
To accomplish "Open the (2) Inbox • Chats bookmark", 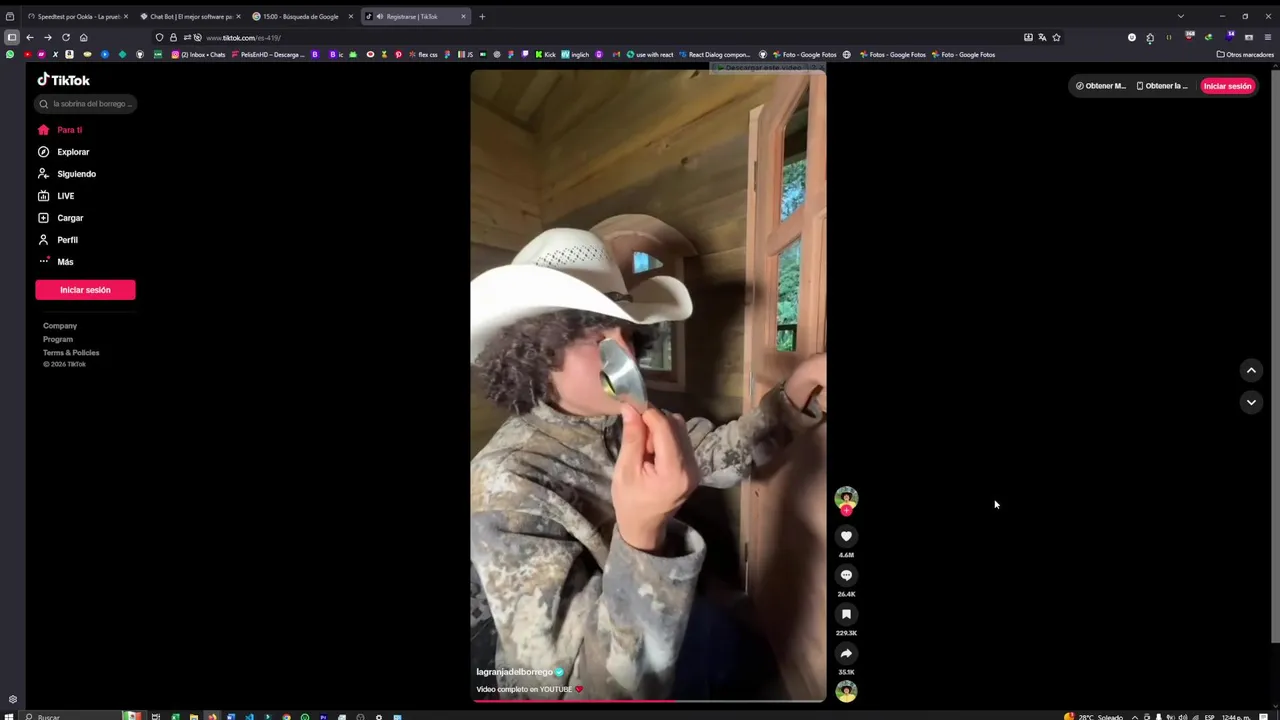I will pos(198,55).
